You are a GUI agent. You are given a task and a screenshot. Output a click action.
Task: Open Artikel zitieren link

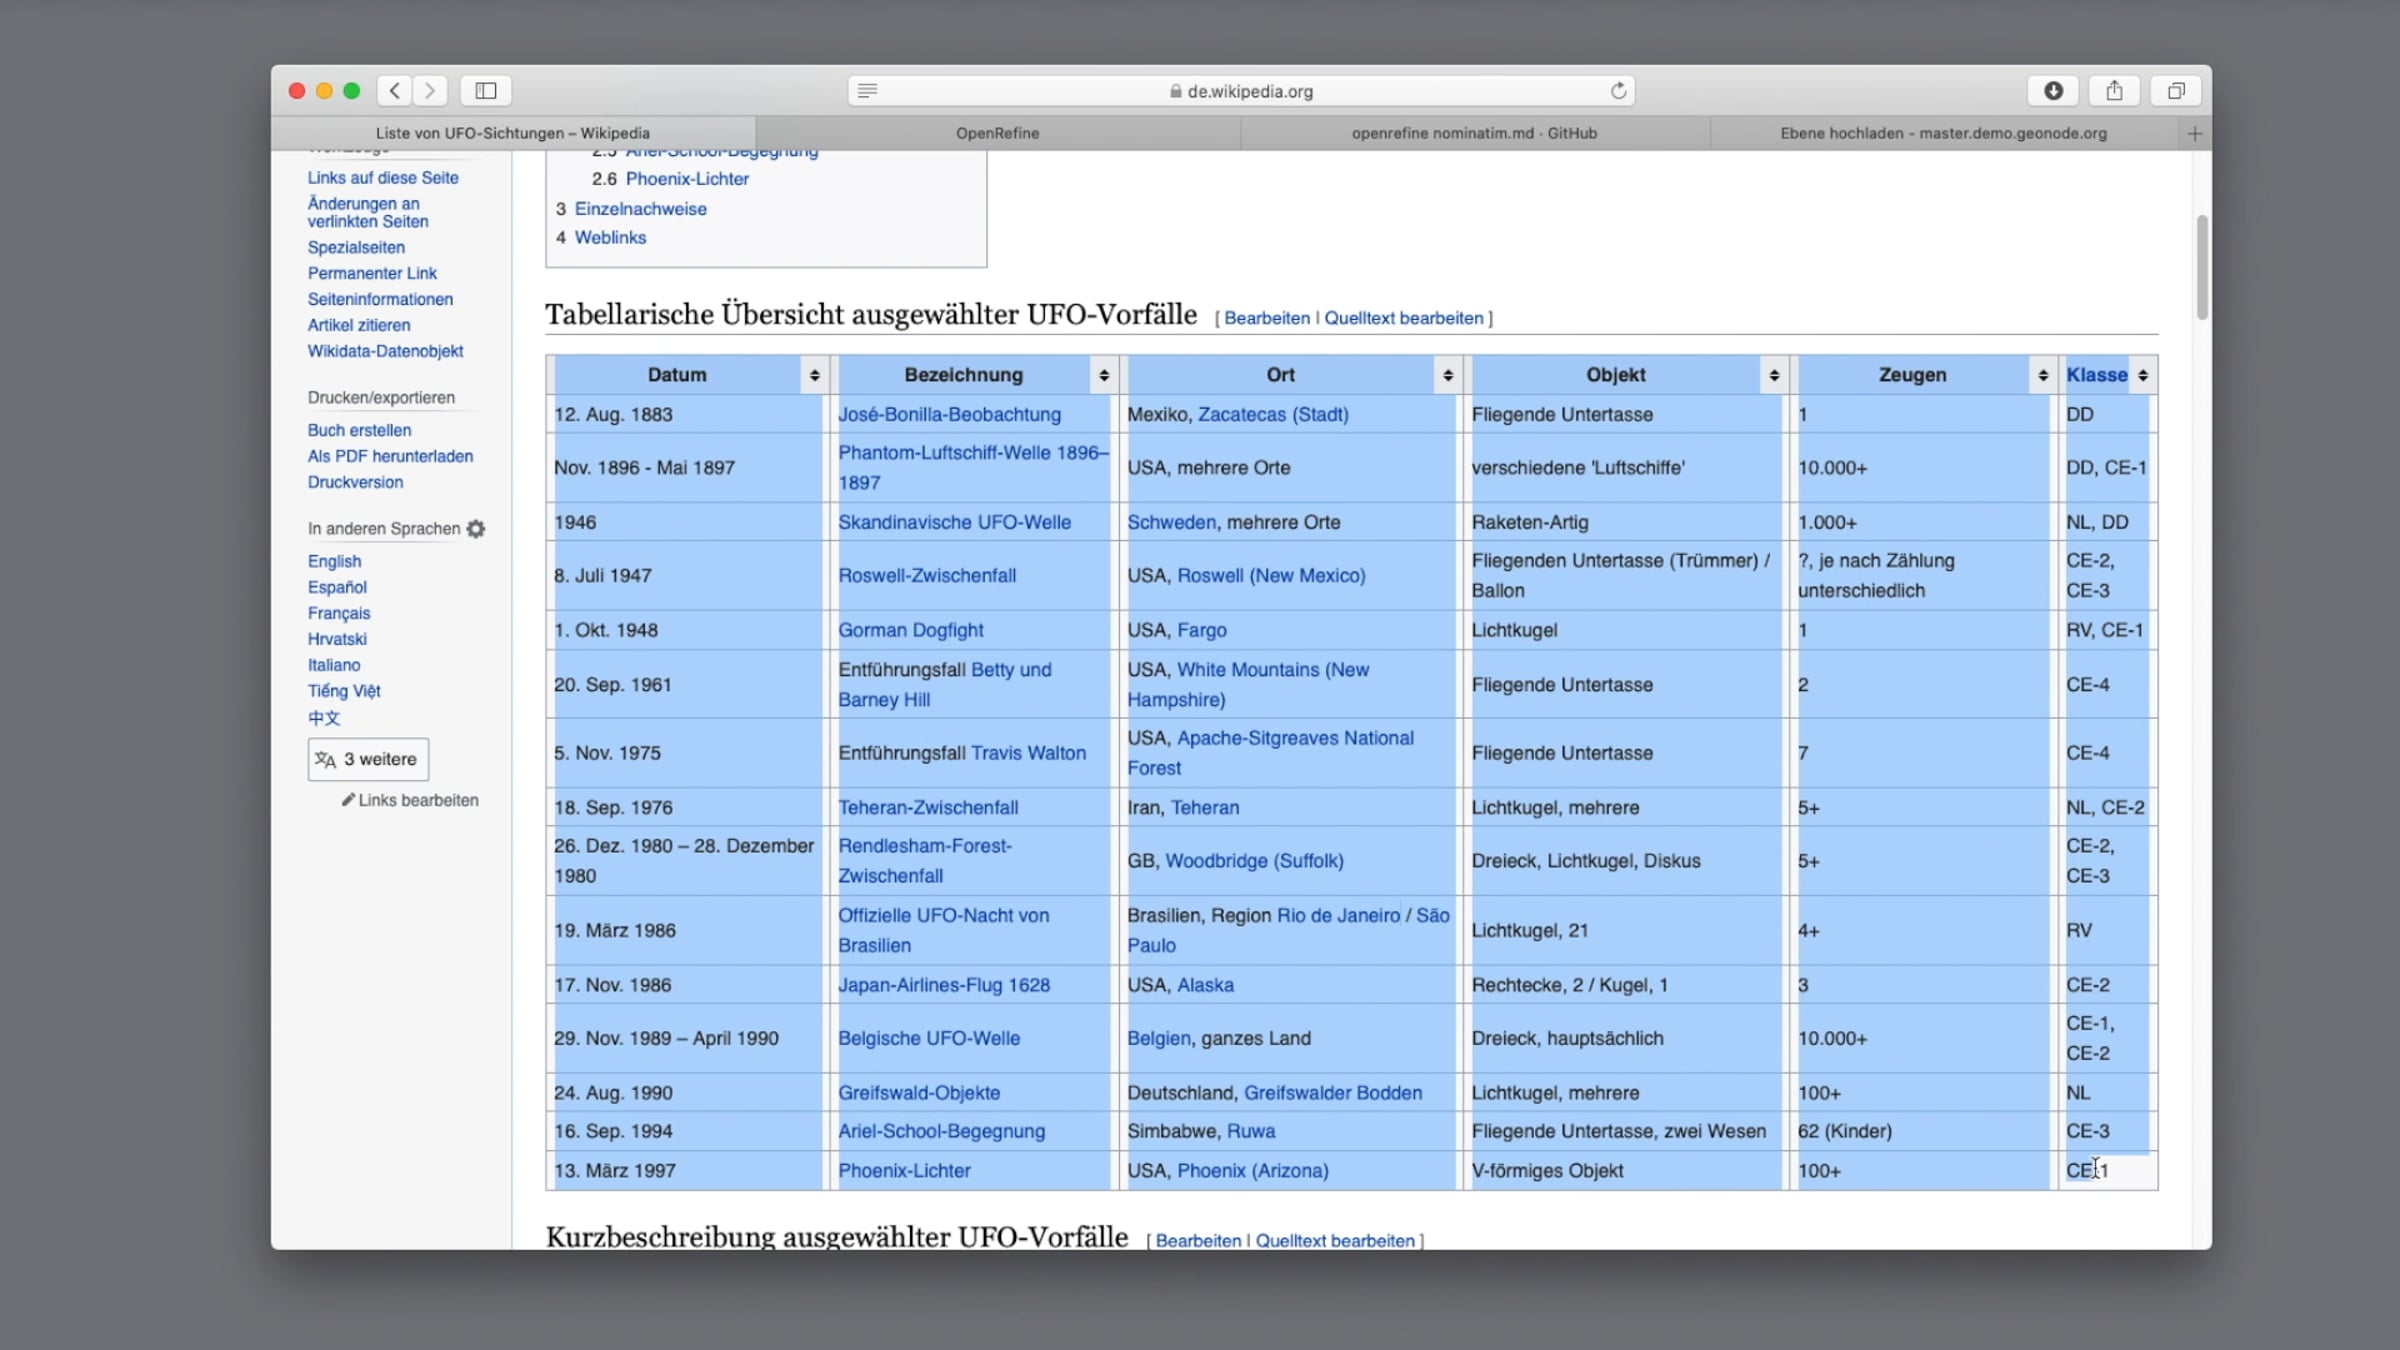click(359, 325)
